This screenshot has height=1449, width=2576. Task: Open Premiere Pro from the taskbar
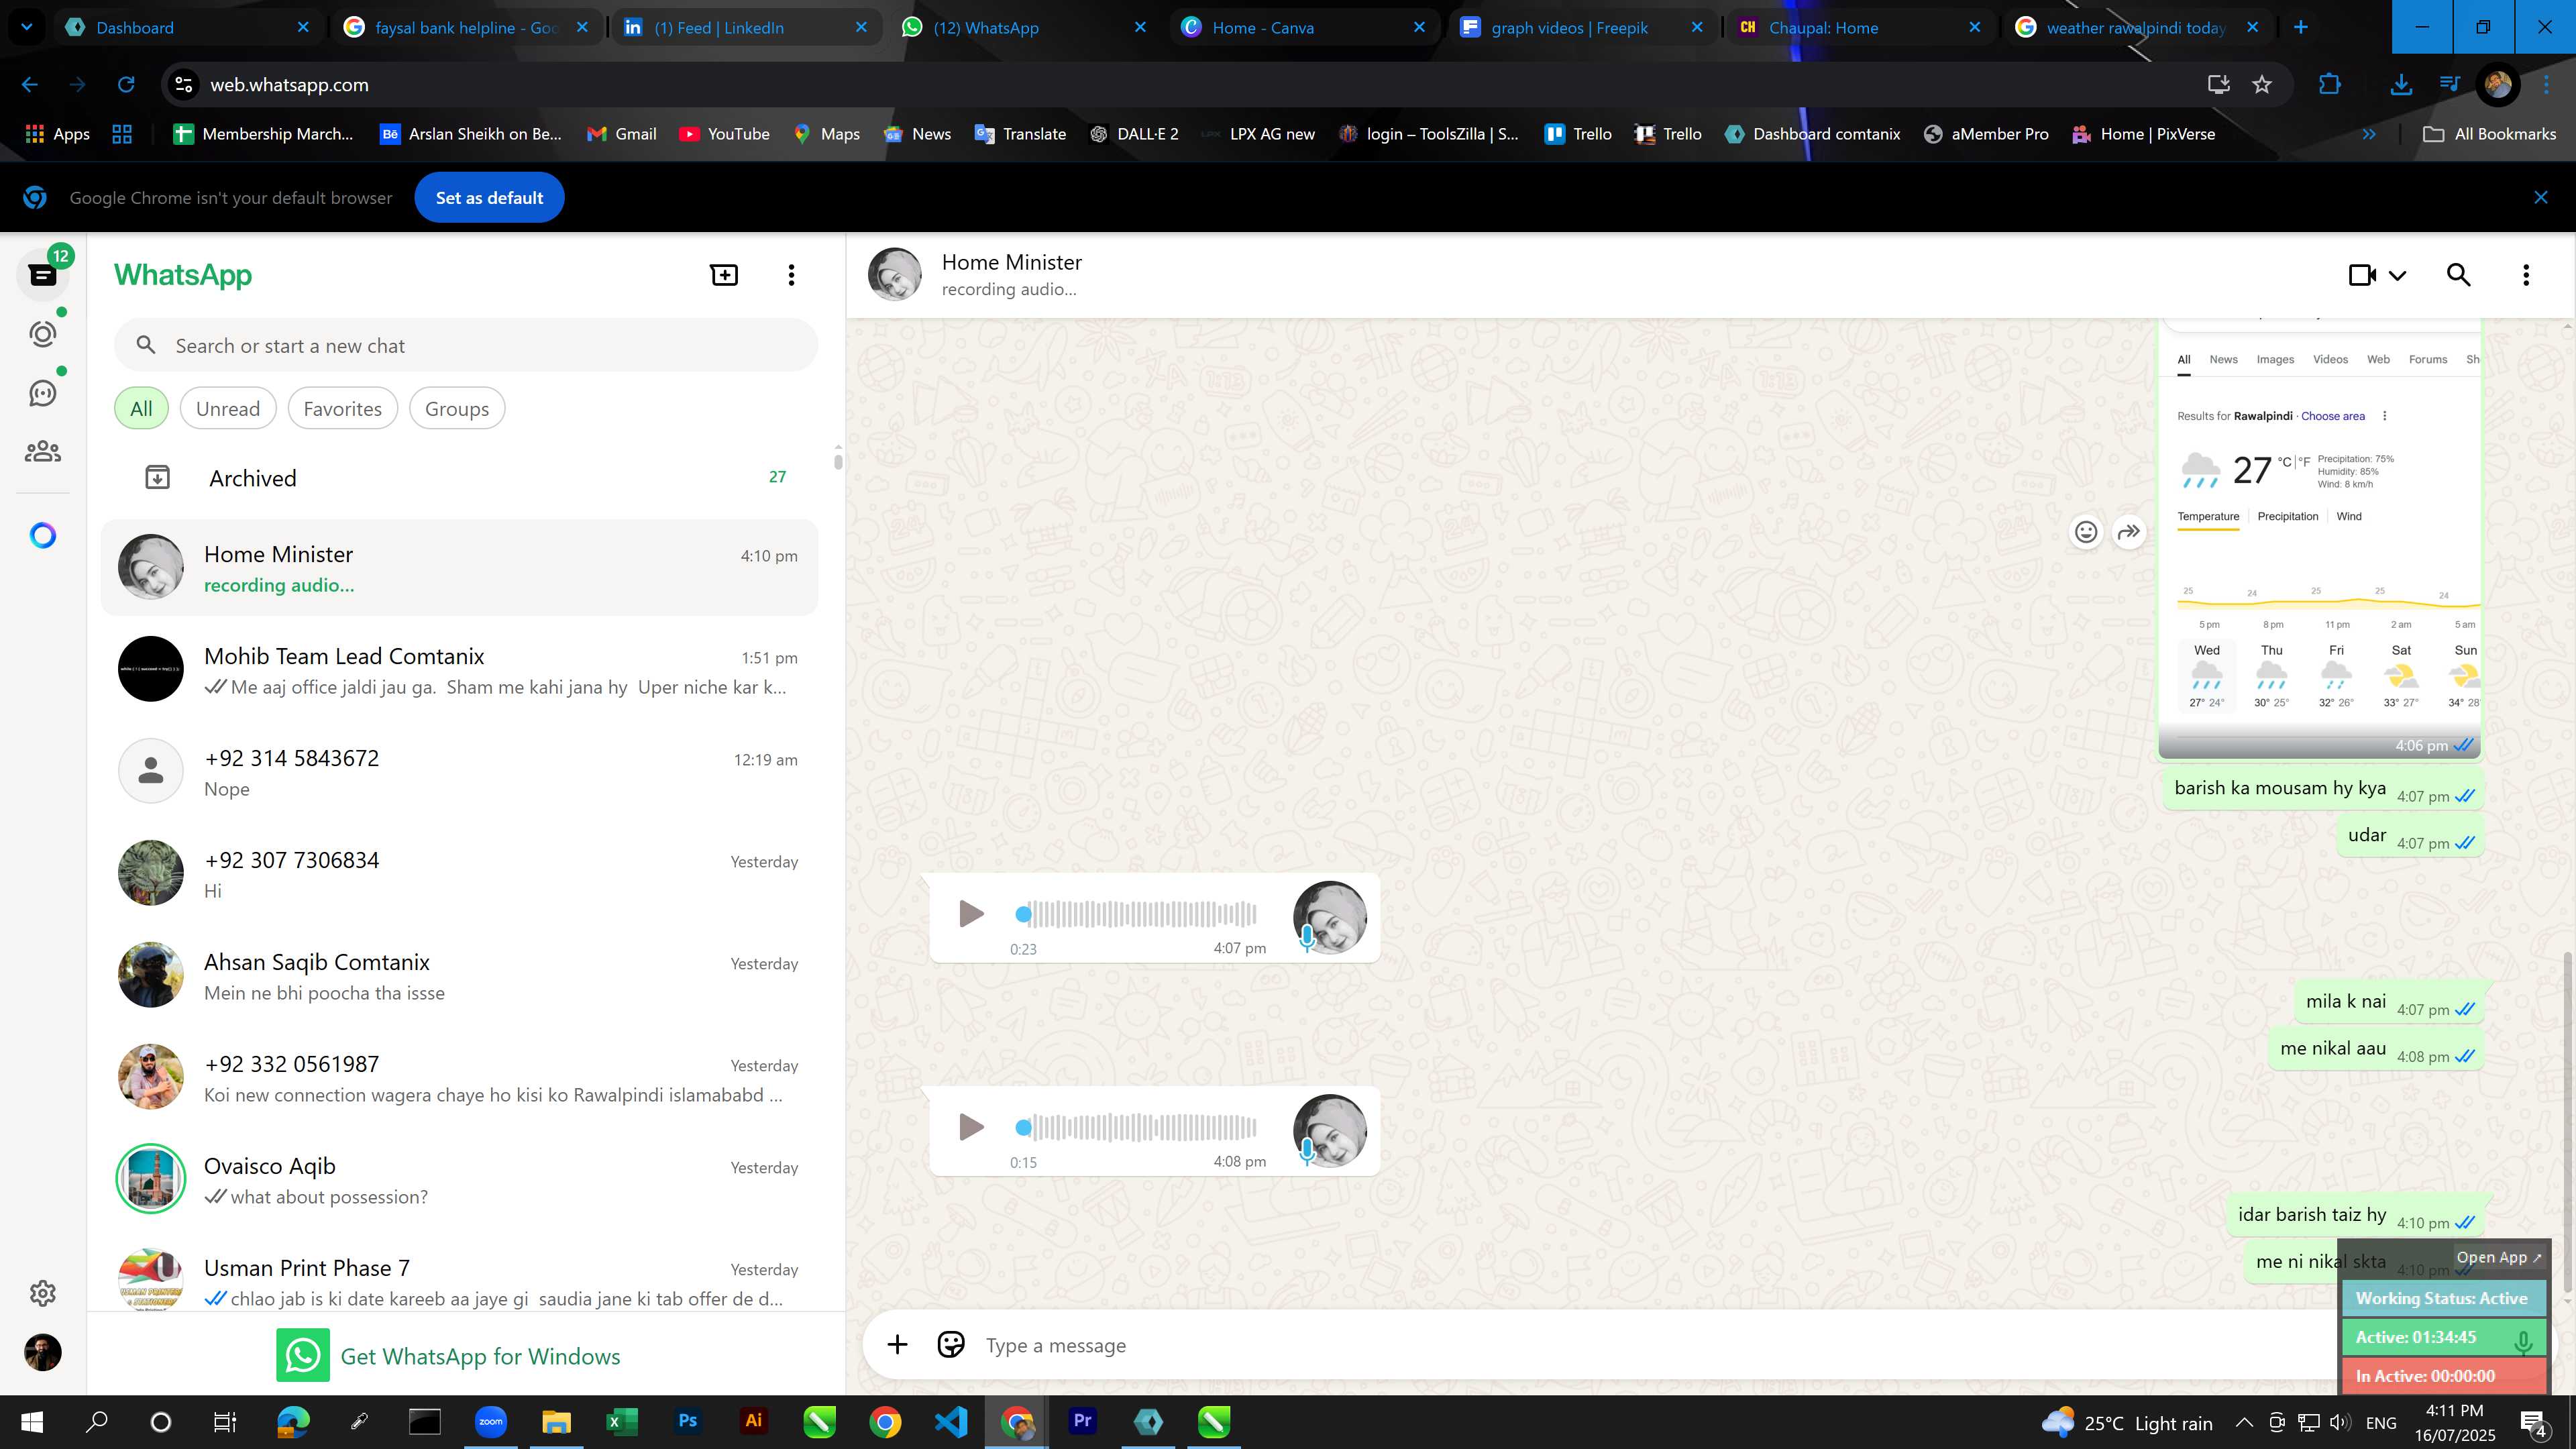tap(1082, 1421)
